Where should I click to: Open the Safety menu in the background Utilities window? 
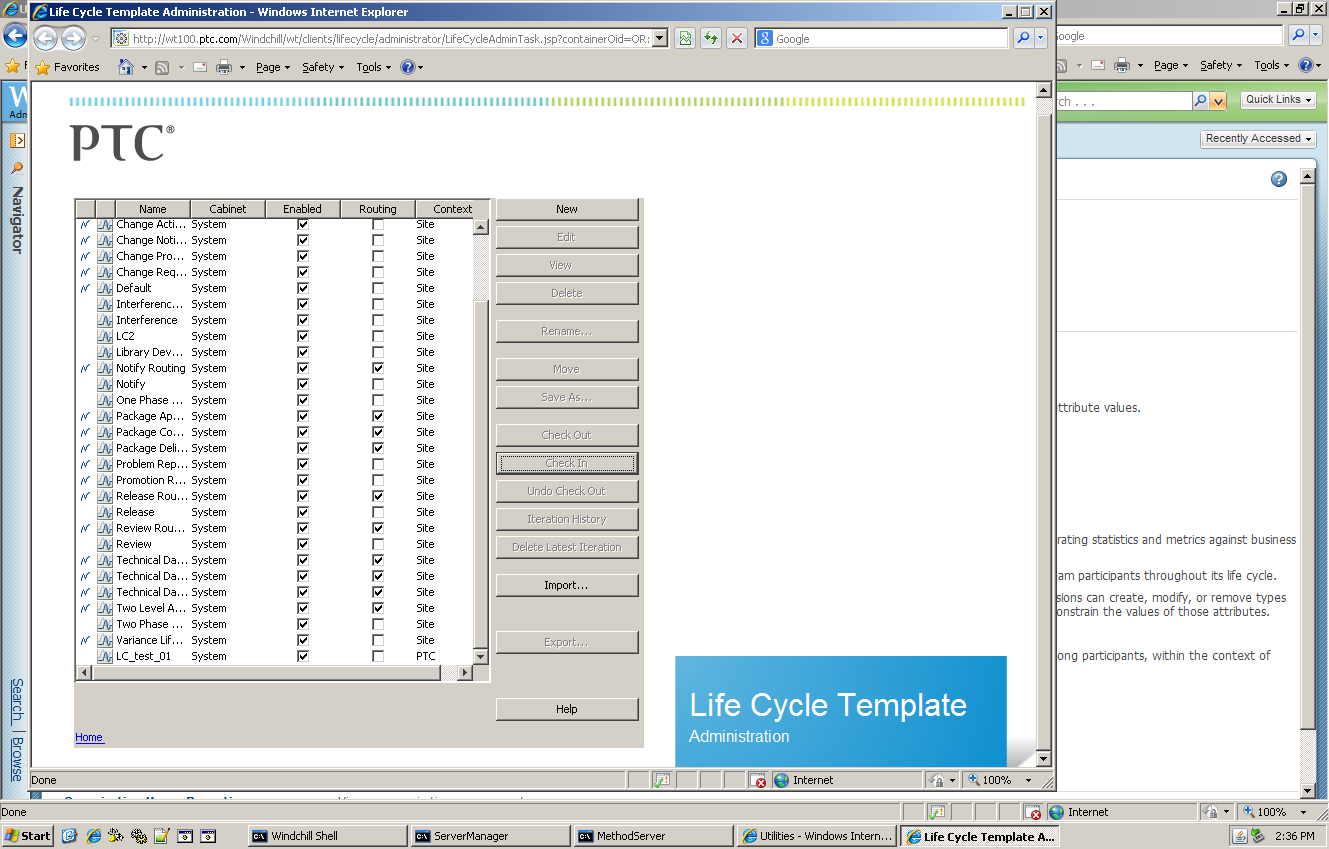tap(1222, 65)
